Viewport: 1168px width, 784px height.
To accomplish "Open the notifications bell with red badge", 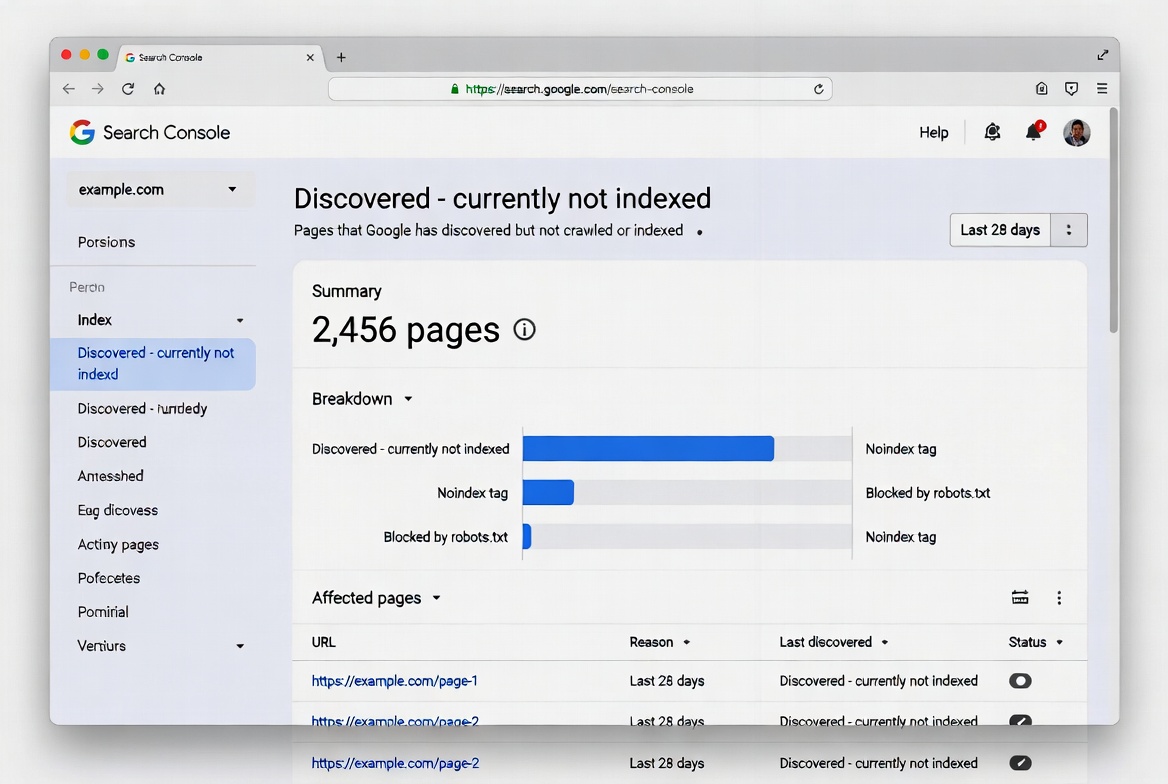I will click(x=1034, y=131).
